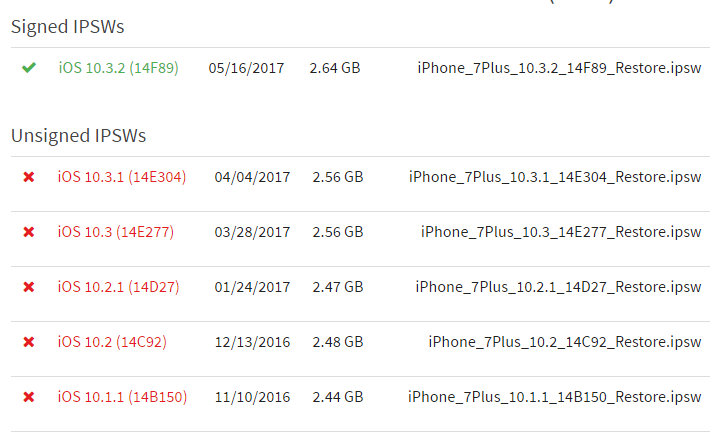Click filename iPhone_7Plus_10.3_14E277_Restore.ipsw
Image resolution: width=727 pixels, height=434 pixels.
click(561, 232)
